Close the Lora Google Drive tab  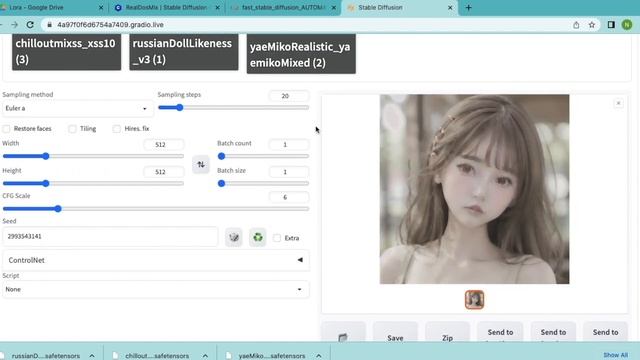point(101,8)
